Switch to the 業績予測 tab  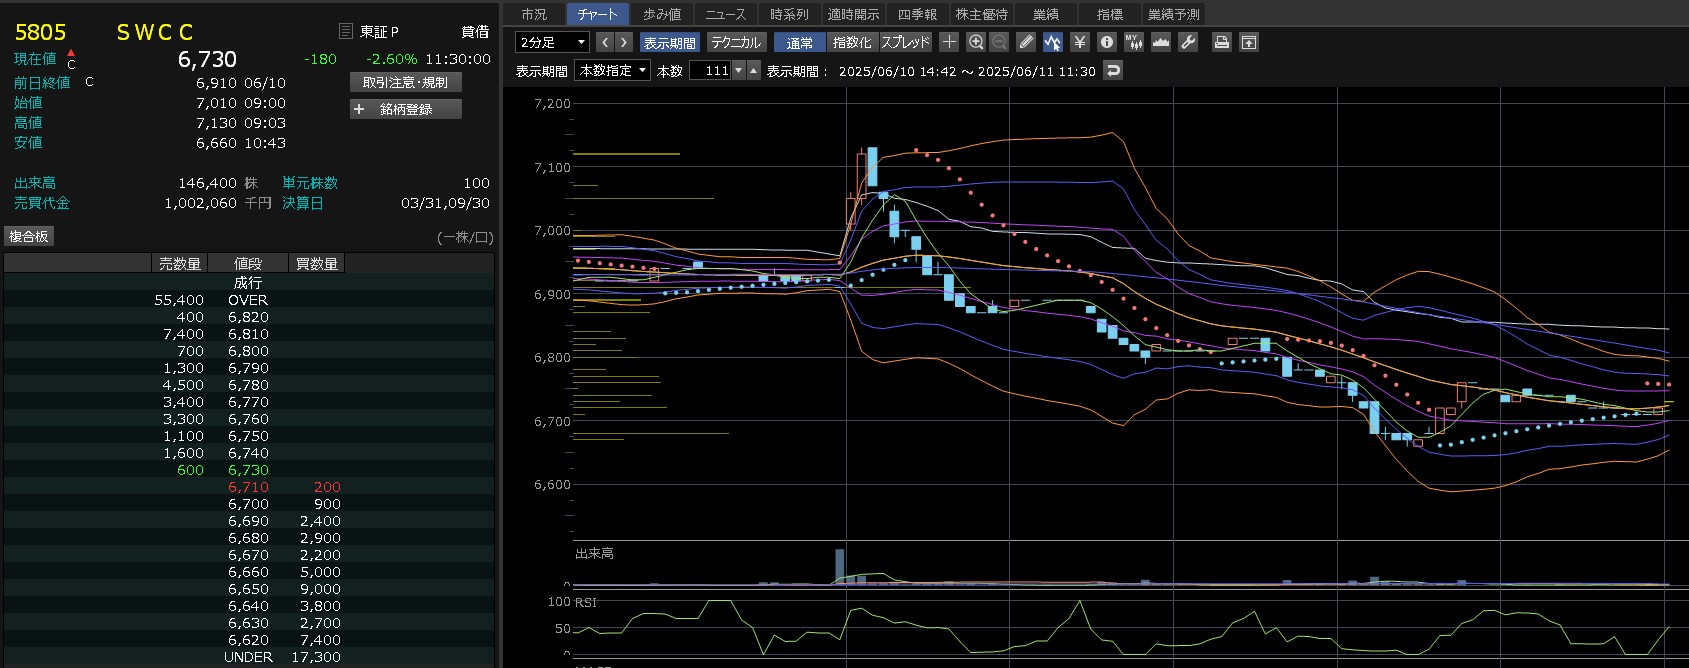(x=1174, y=14)
